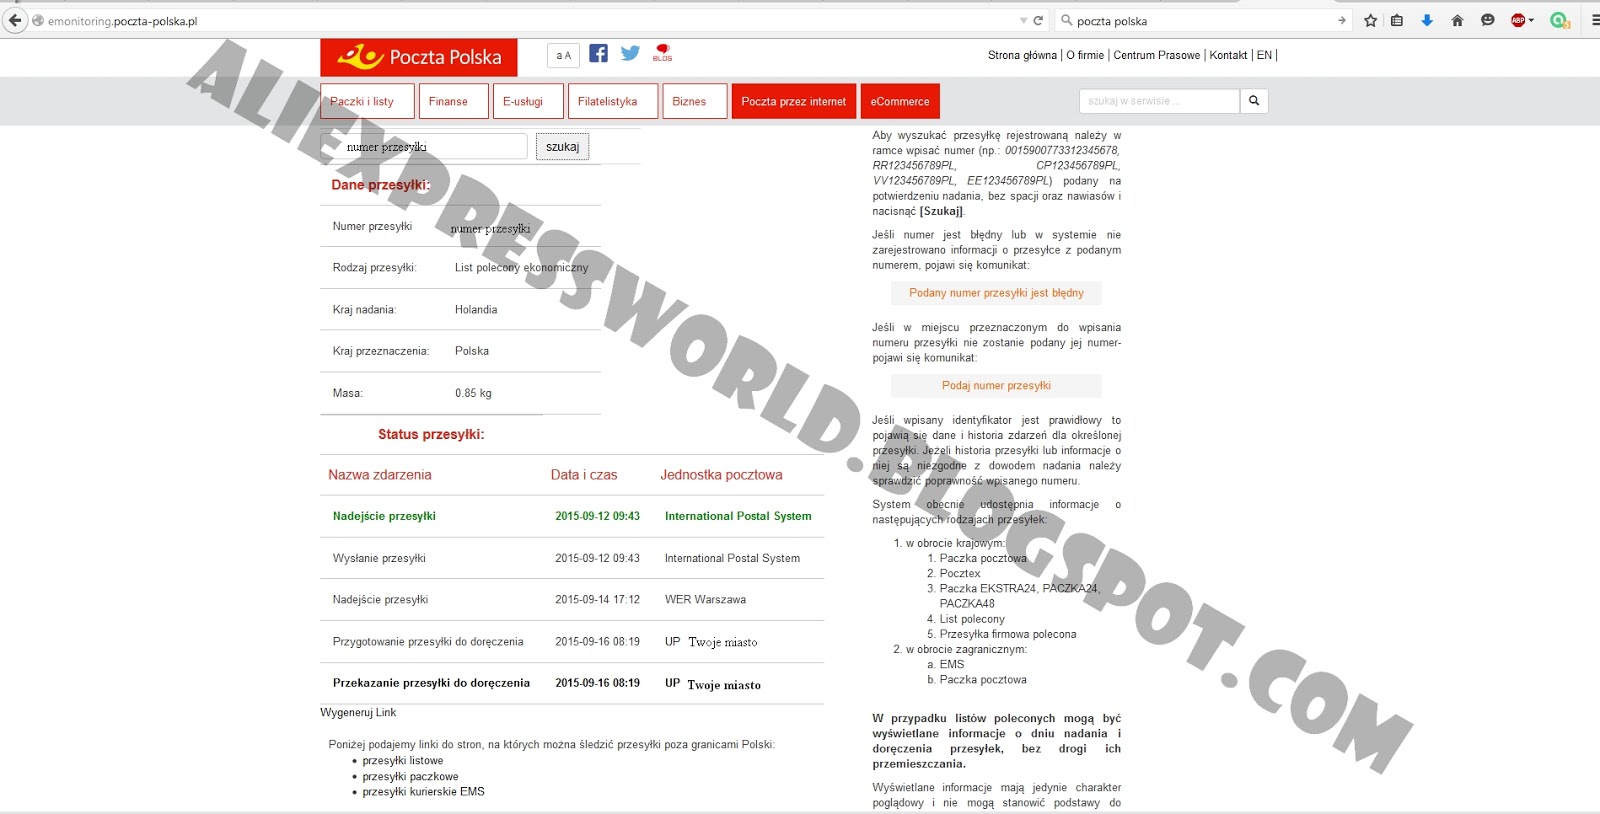
Task: Click the browser address bar URL
Action: (122, 21)
